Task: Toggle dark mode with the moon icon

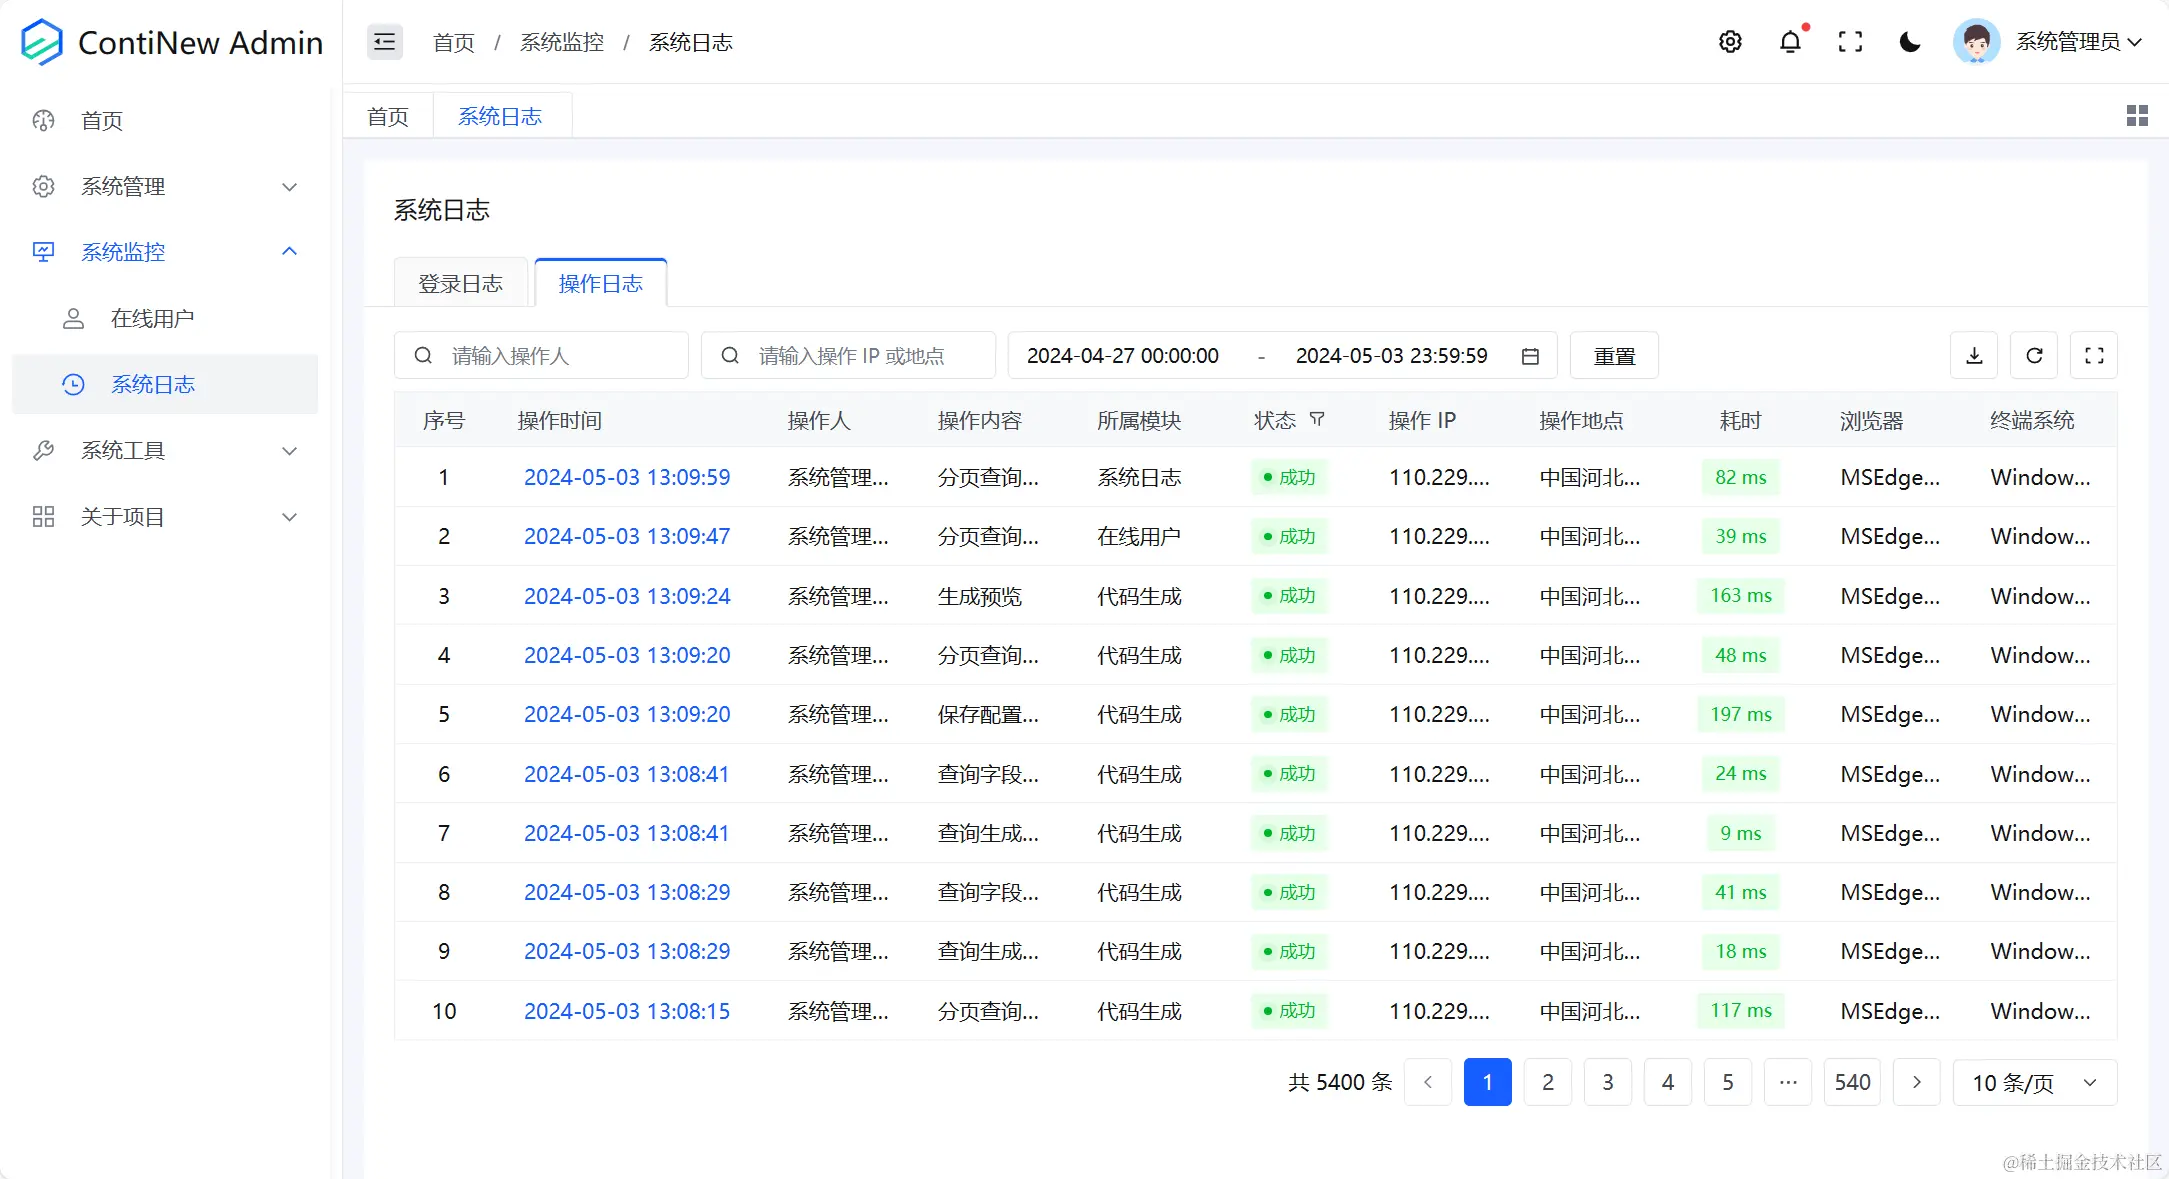Action: (1909, 41)
